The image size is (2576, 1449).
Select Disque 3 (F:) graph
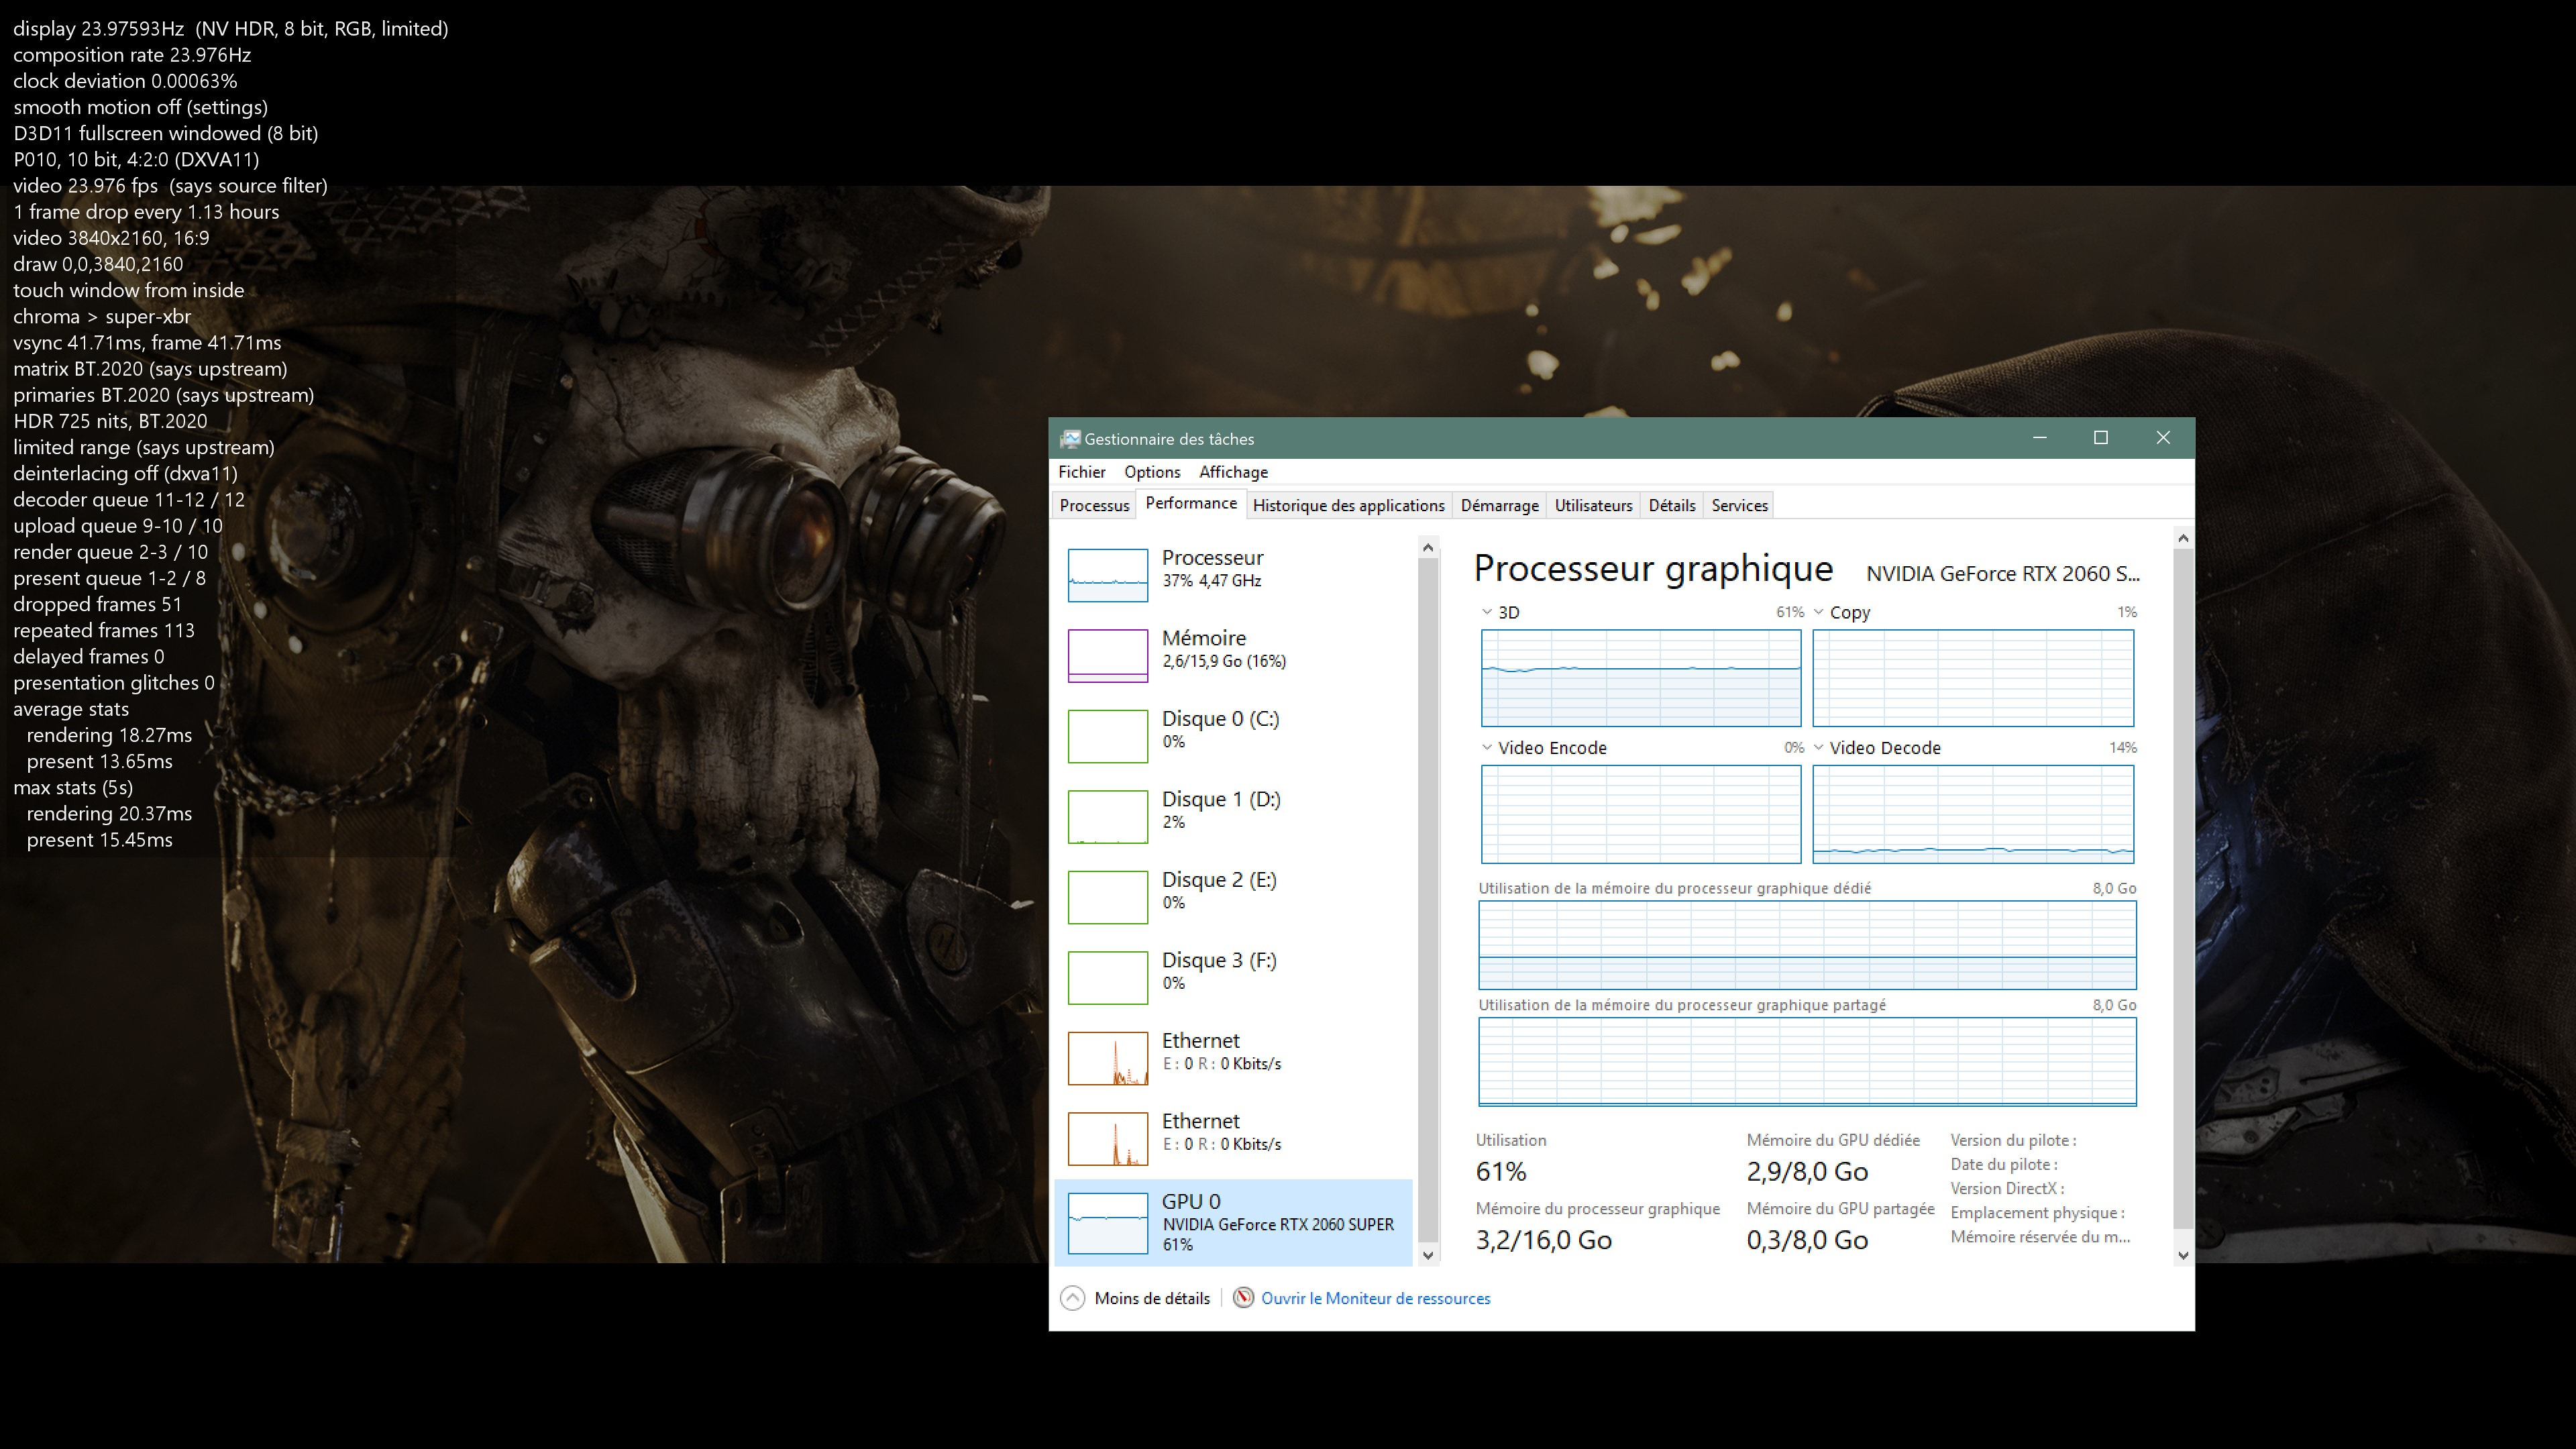pyautogui.click(x=1107, y=977)
